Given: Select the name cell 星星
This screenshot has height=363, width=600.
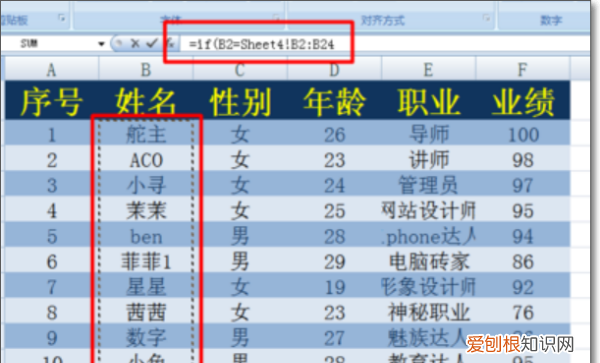Looking at the screenshot, I should click(146, 286).
